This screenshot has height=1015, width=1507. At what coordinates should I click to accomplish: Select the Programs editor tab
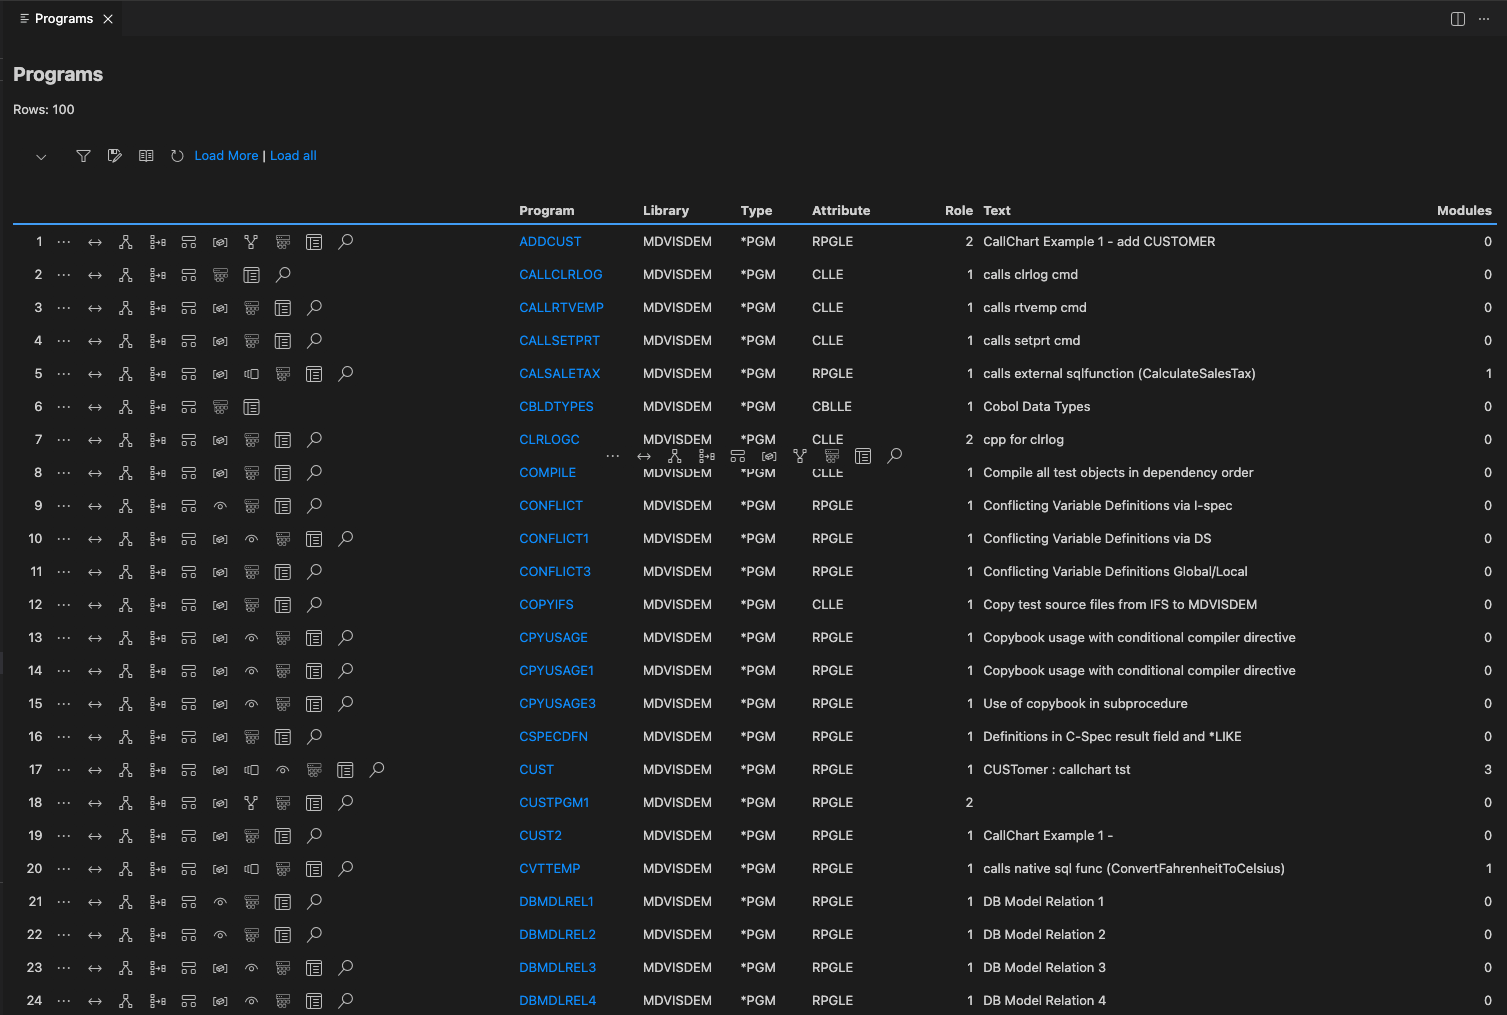click(64, 19)
